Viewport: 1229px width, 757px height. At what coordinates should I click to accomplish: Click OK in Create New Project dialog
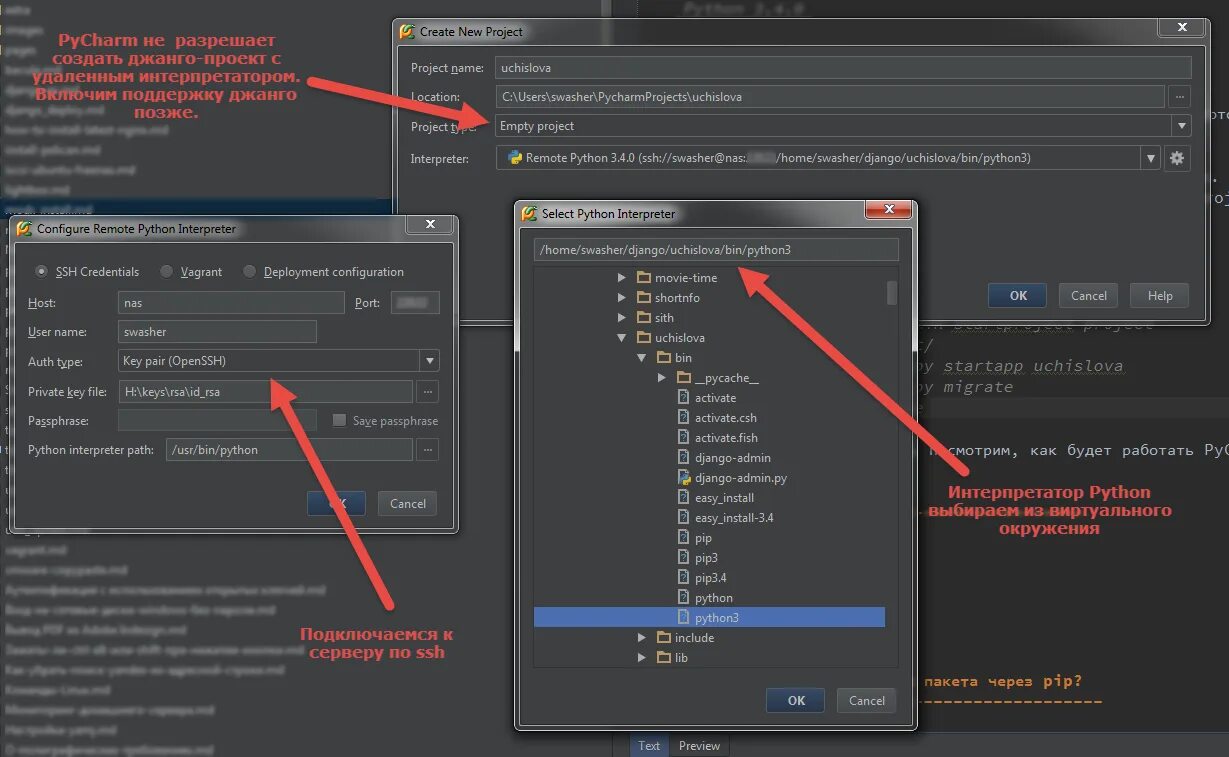[1018, 296]
